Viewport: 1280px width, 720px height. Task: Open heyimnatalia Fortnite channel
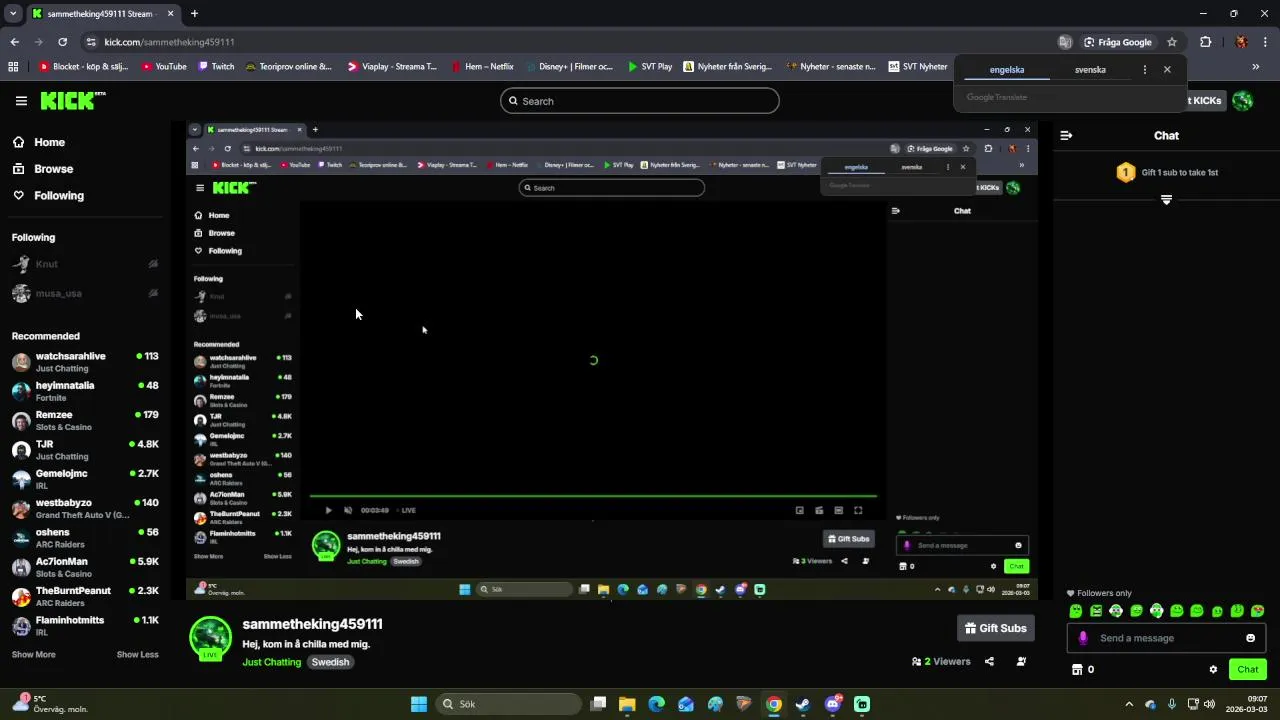85,391
